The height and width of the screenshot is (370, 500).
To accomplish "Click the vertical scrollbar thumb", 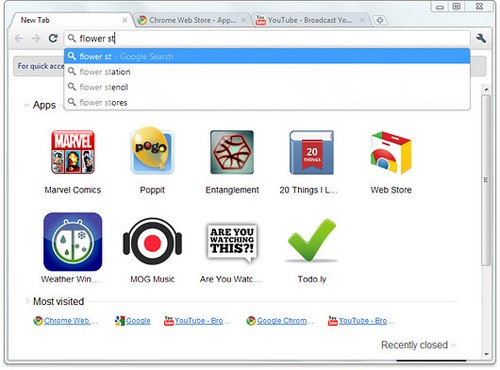I will tap(486, 180).
